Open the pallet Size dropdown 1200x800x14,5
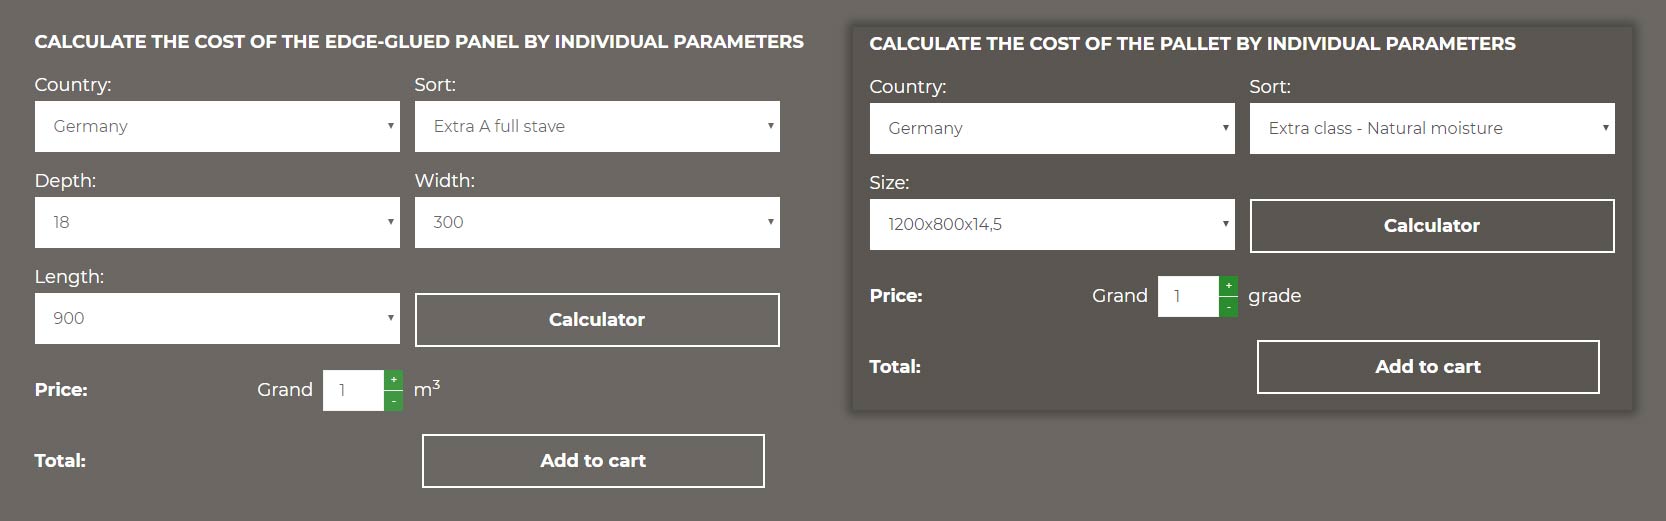This screenshot has width=1666, height=521. (x=1052, y=224)
